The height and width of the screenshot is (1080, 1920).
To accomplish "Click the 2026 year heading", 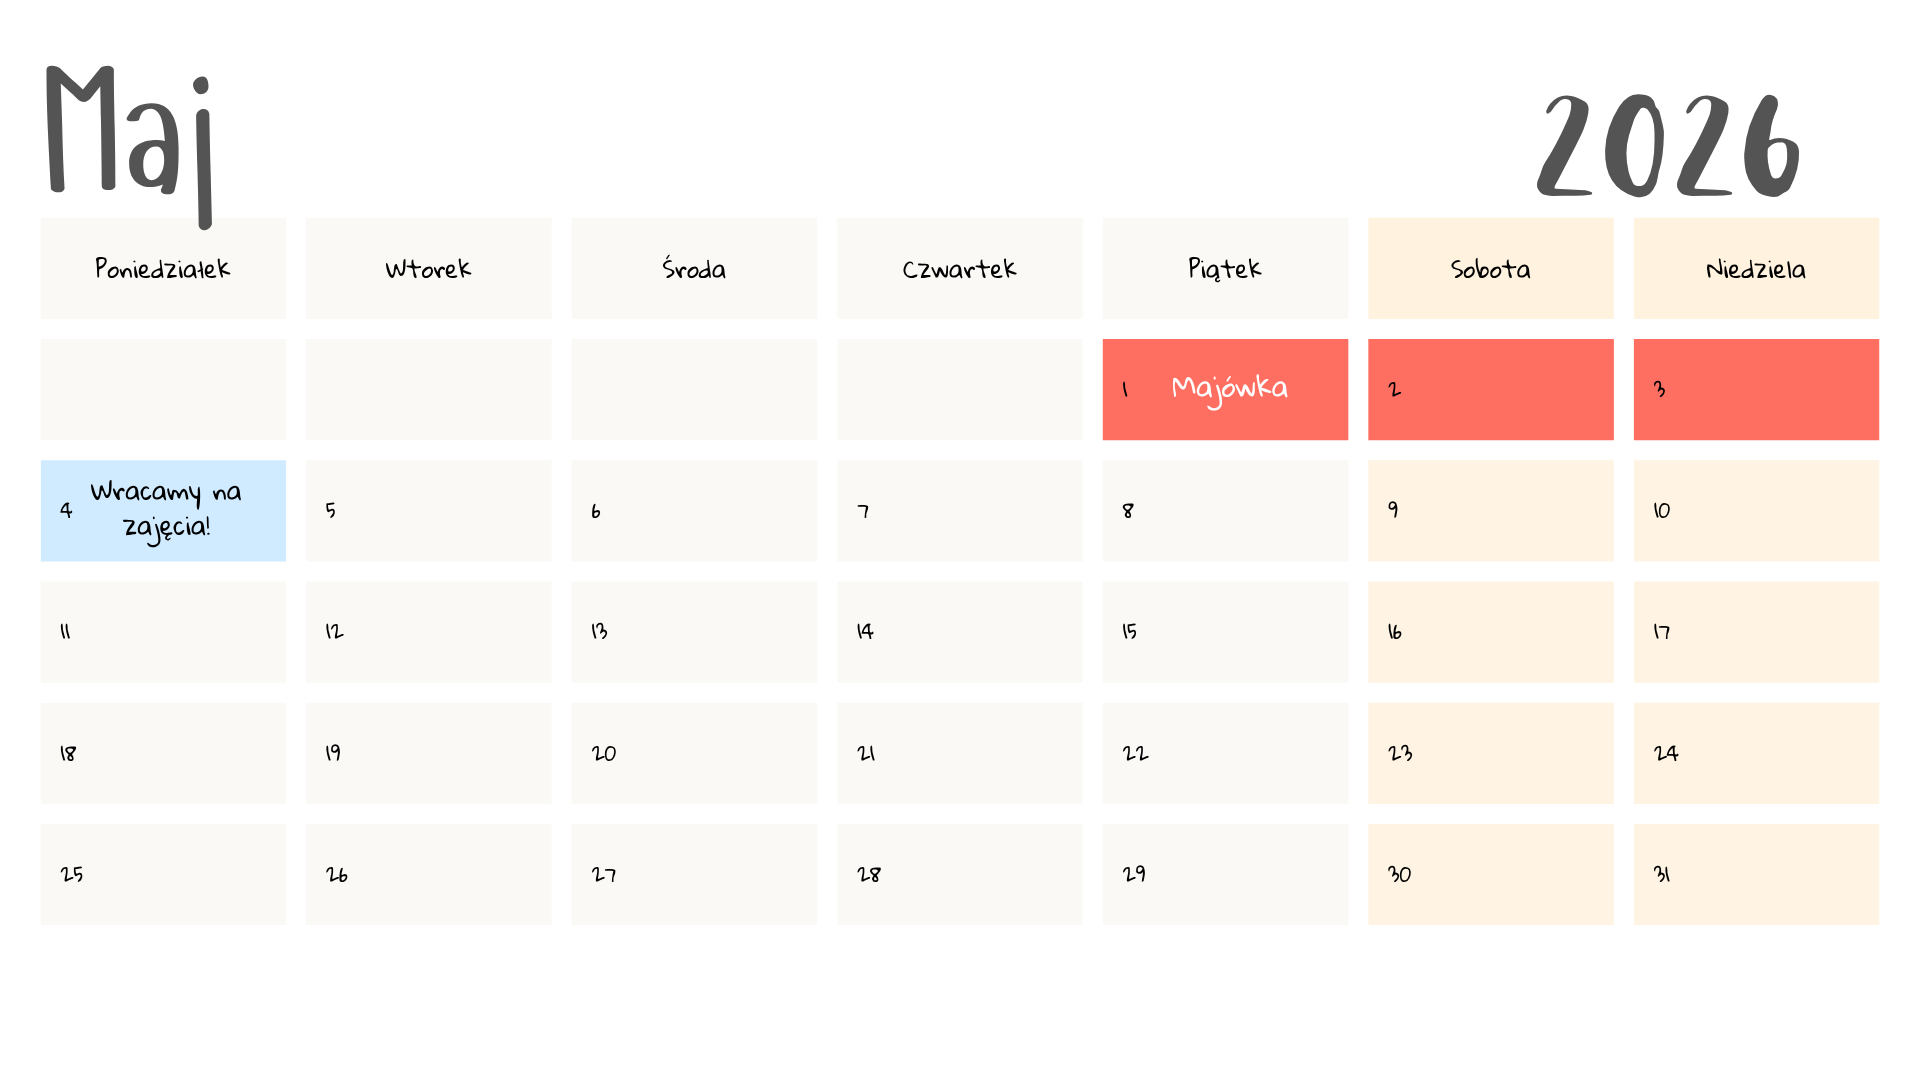I will 1668,147.
